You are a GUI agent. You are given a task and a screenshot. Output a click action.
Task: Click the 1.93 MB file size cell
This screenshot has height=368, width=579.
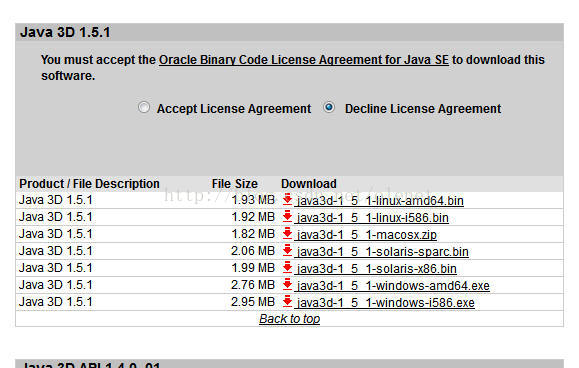pyautogui.click(x=253, y=200)
